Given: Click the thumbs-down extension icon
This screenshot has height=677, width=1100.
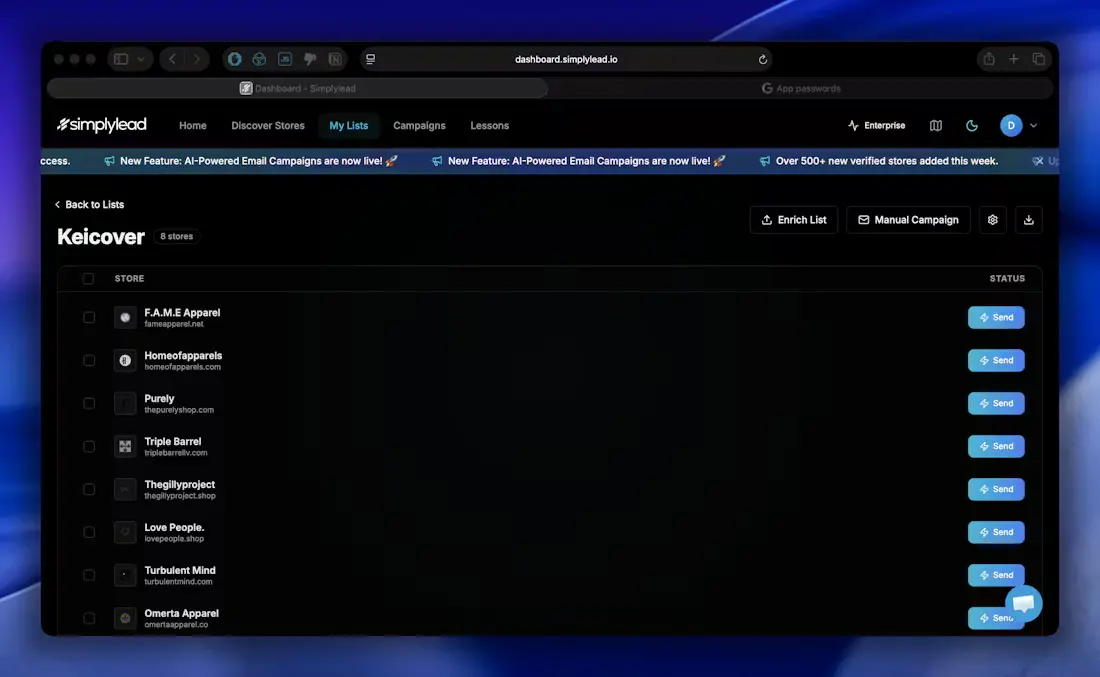Looking at the screenshot, I should 309,59.
